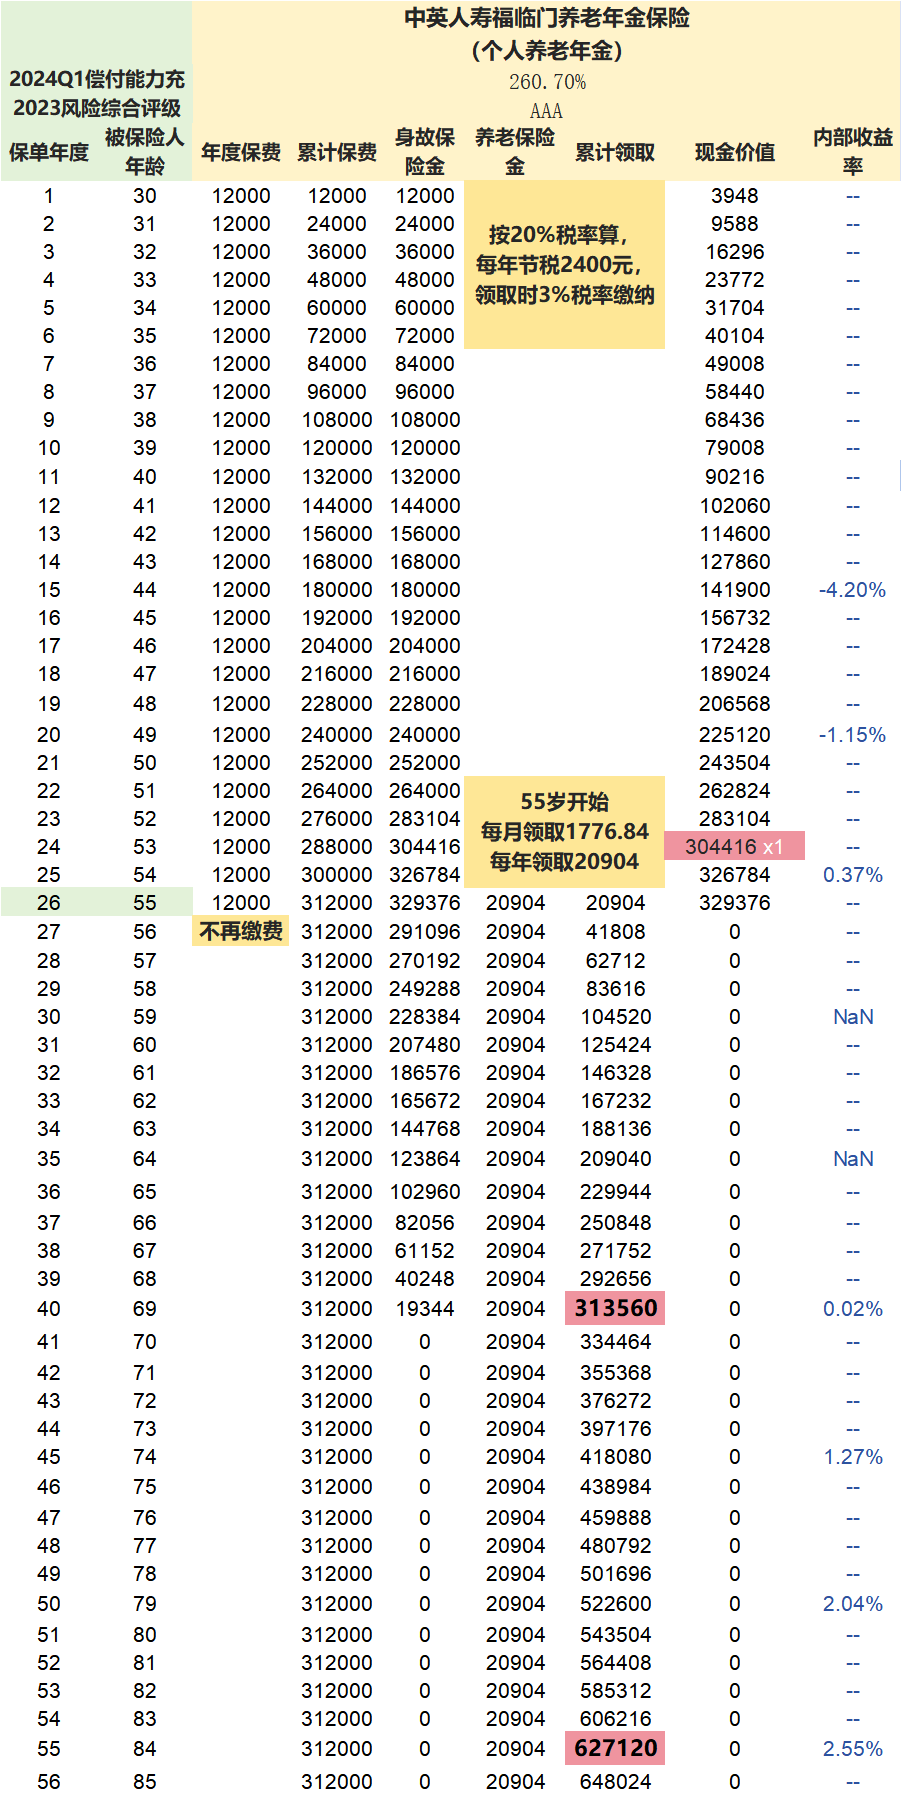902x1793 pixels.
Task: Select the 0.37% return rate
Action: (853, 875)
